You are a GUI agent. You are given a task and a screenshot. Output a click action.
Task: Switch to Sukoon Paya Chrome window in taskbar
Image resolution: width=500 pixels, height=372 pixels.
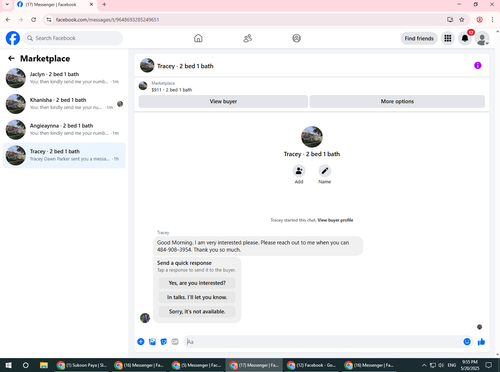pyautogui.click(x=82, y=365)
